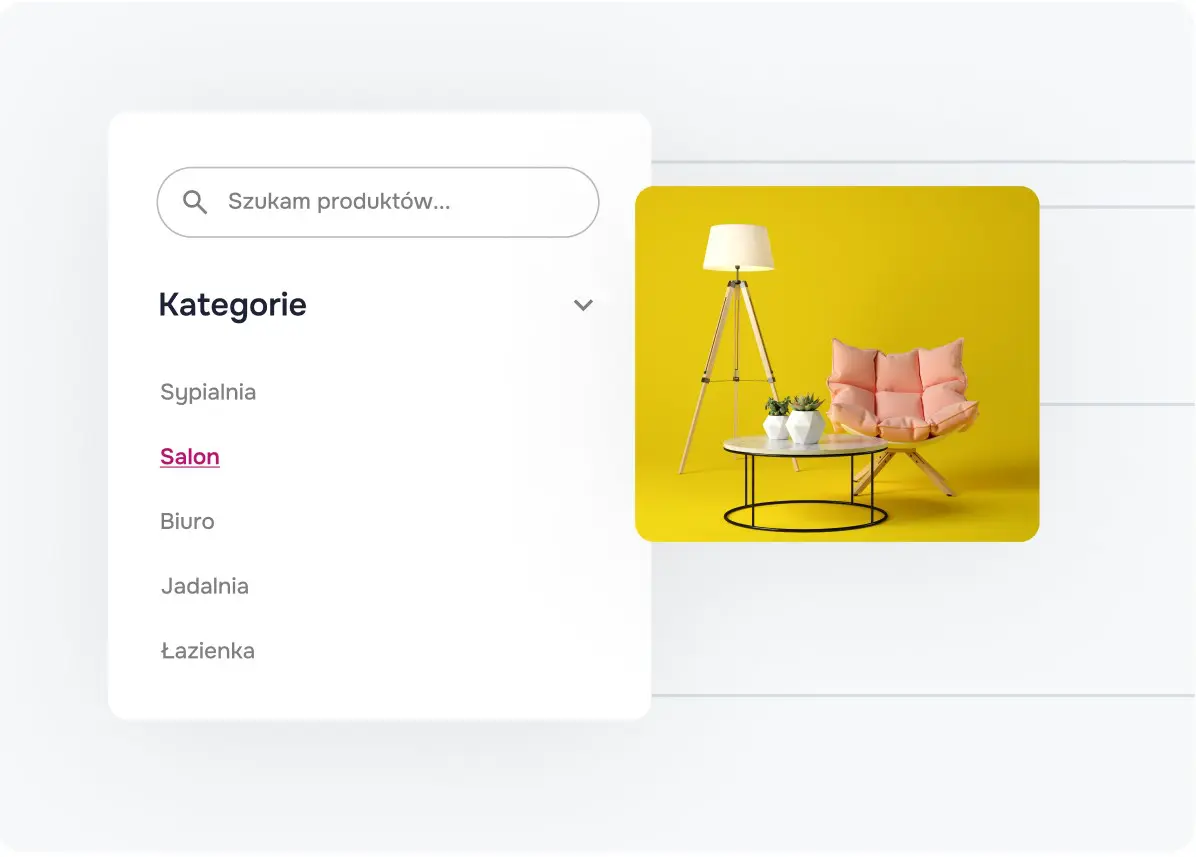Click blank space below Łazienka in the panel
1196x857 pixels.
(380, 692)
